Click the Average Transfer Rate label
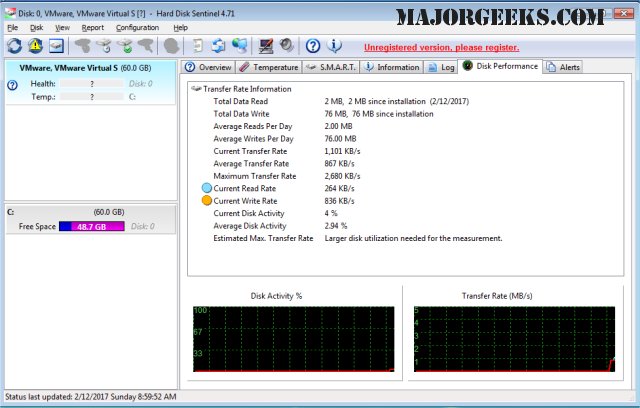 (251, 164)
